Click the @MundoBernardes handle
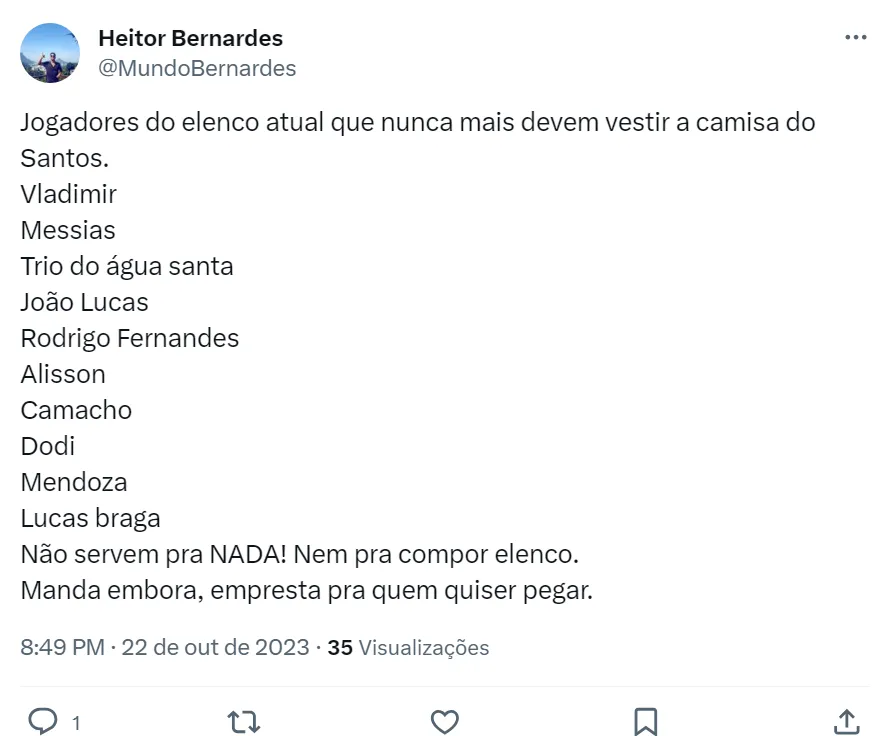Screen dimensions: 884x736 click(x=197, y=68)
